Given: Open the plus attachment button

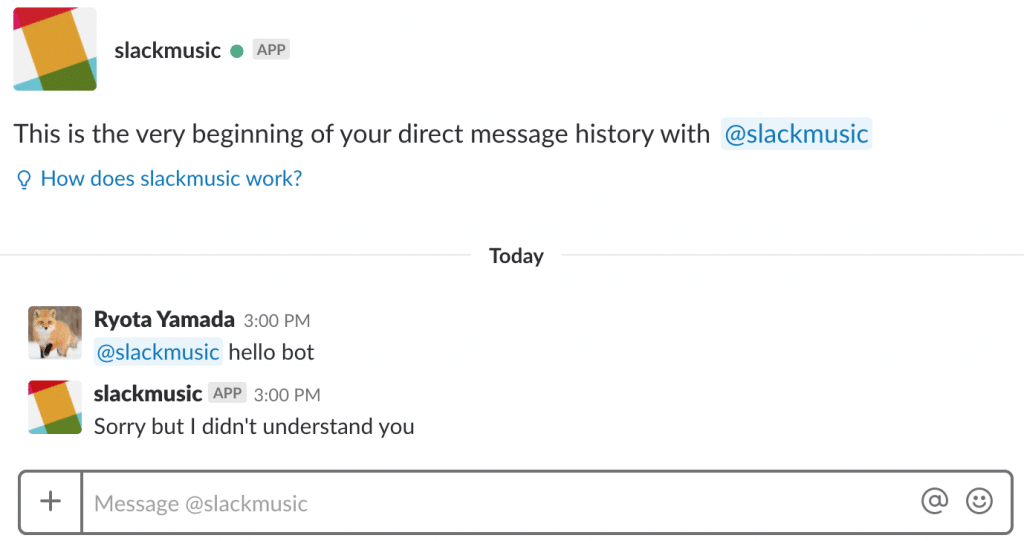Looking at the screenshot, I should tap(50, 502).
